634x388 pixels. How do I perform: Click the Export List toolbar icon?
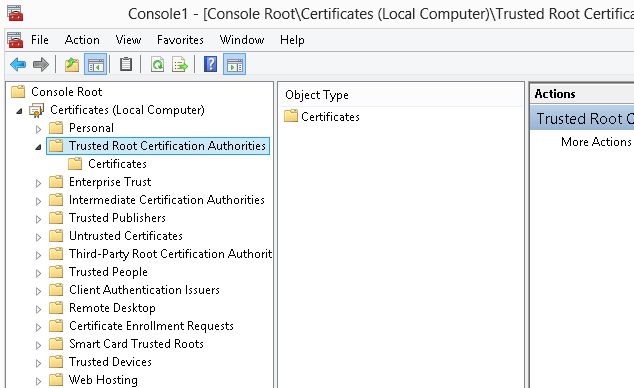pyautogui.click(x=180, y=64)
